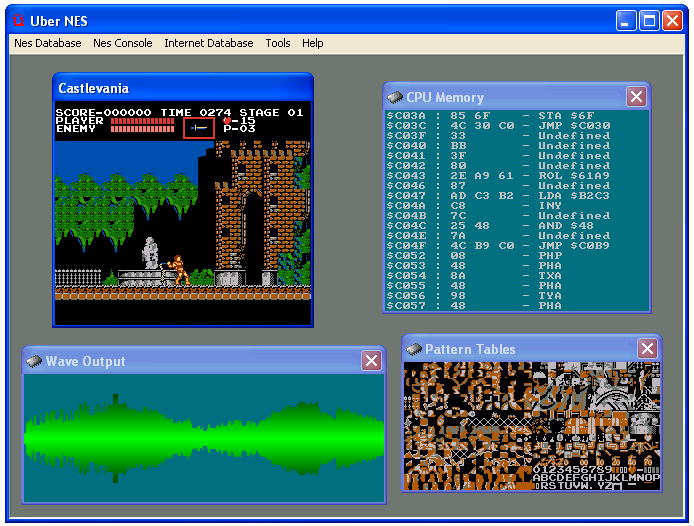Click the TIME 0274 text in game HUD
This screenshot has width=694, height=526.
tap(196, 112)
